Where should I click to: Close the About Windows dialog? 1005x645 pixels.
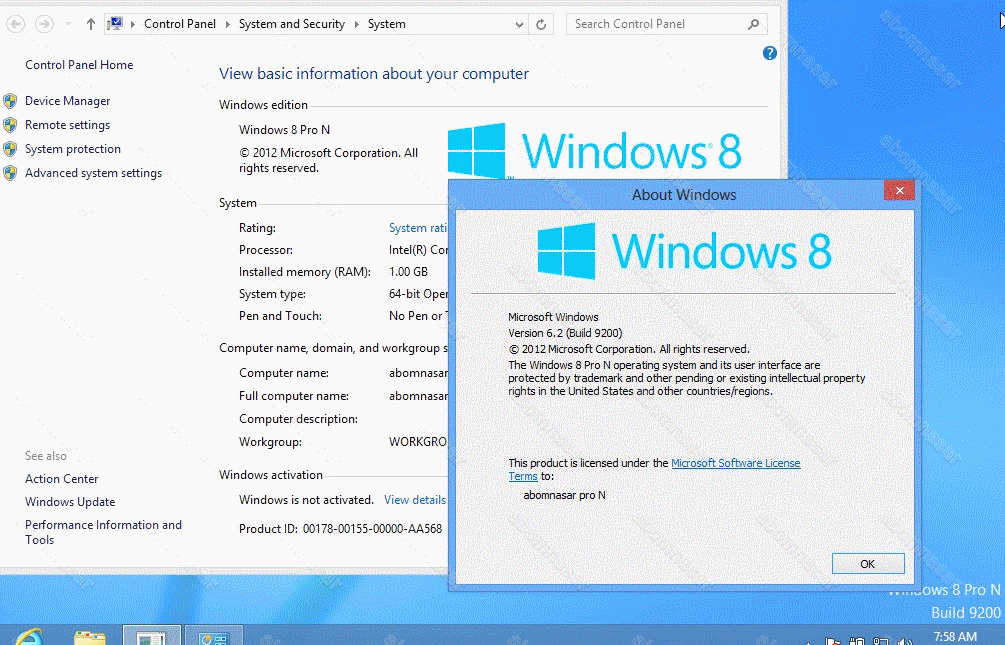pyautogui.click(x=899, y=190)
